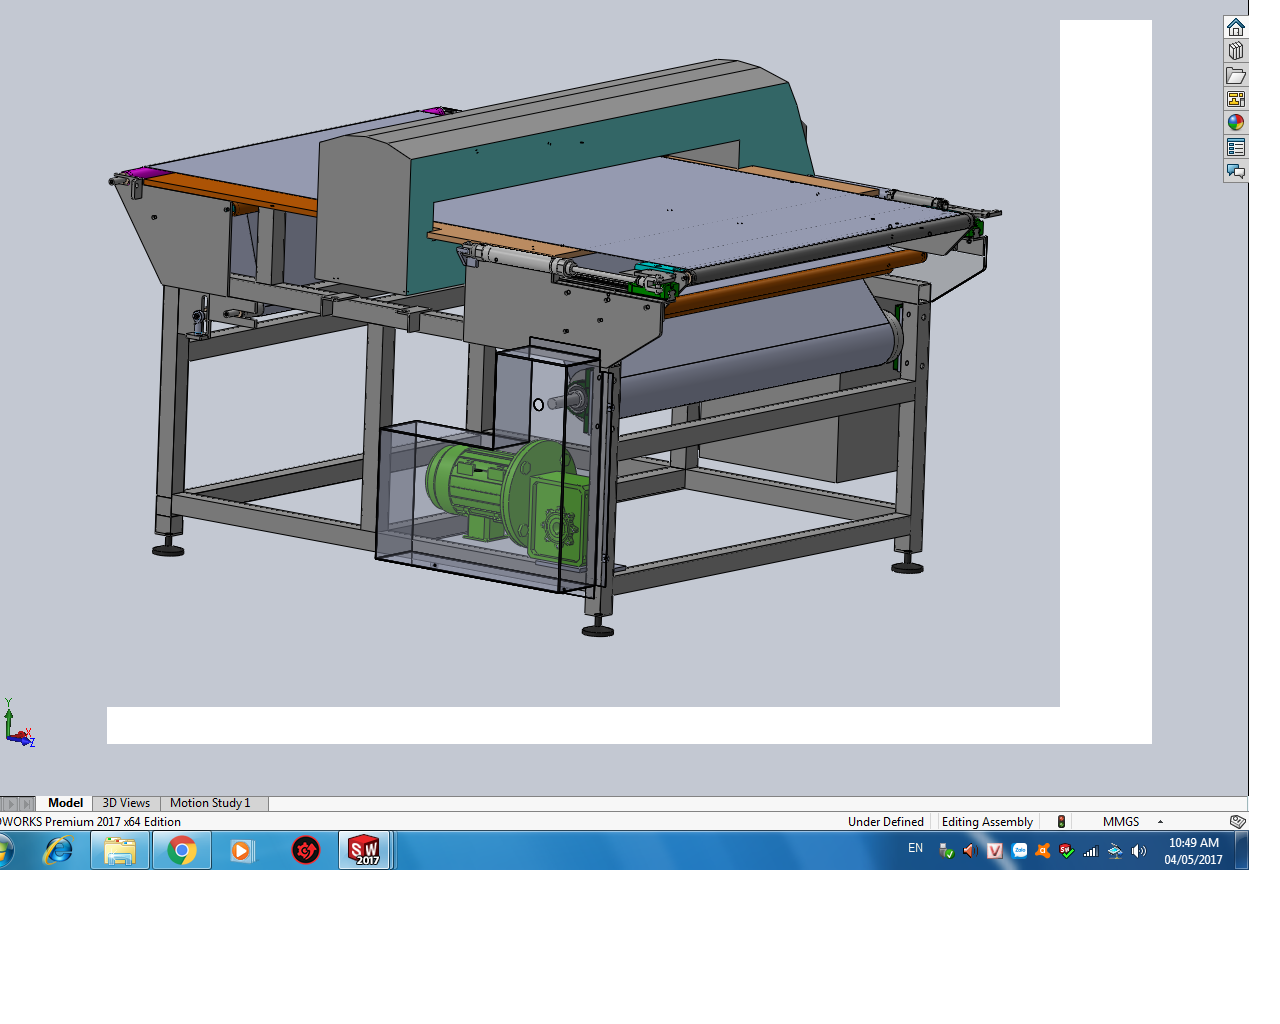
Task: Open Internet Explorer from the taskbar
Action: click(58, 851)
